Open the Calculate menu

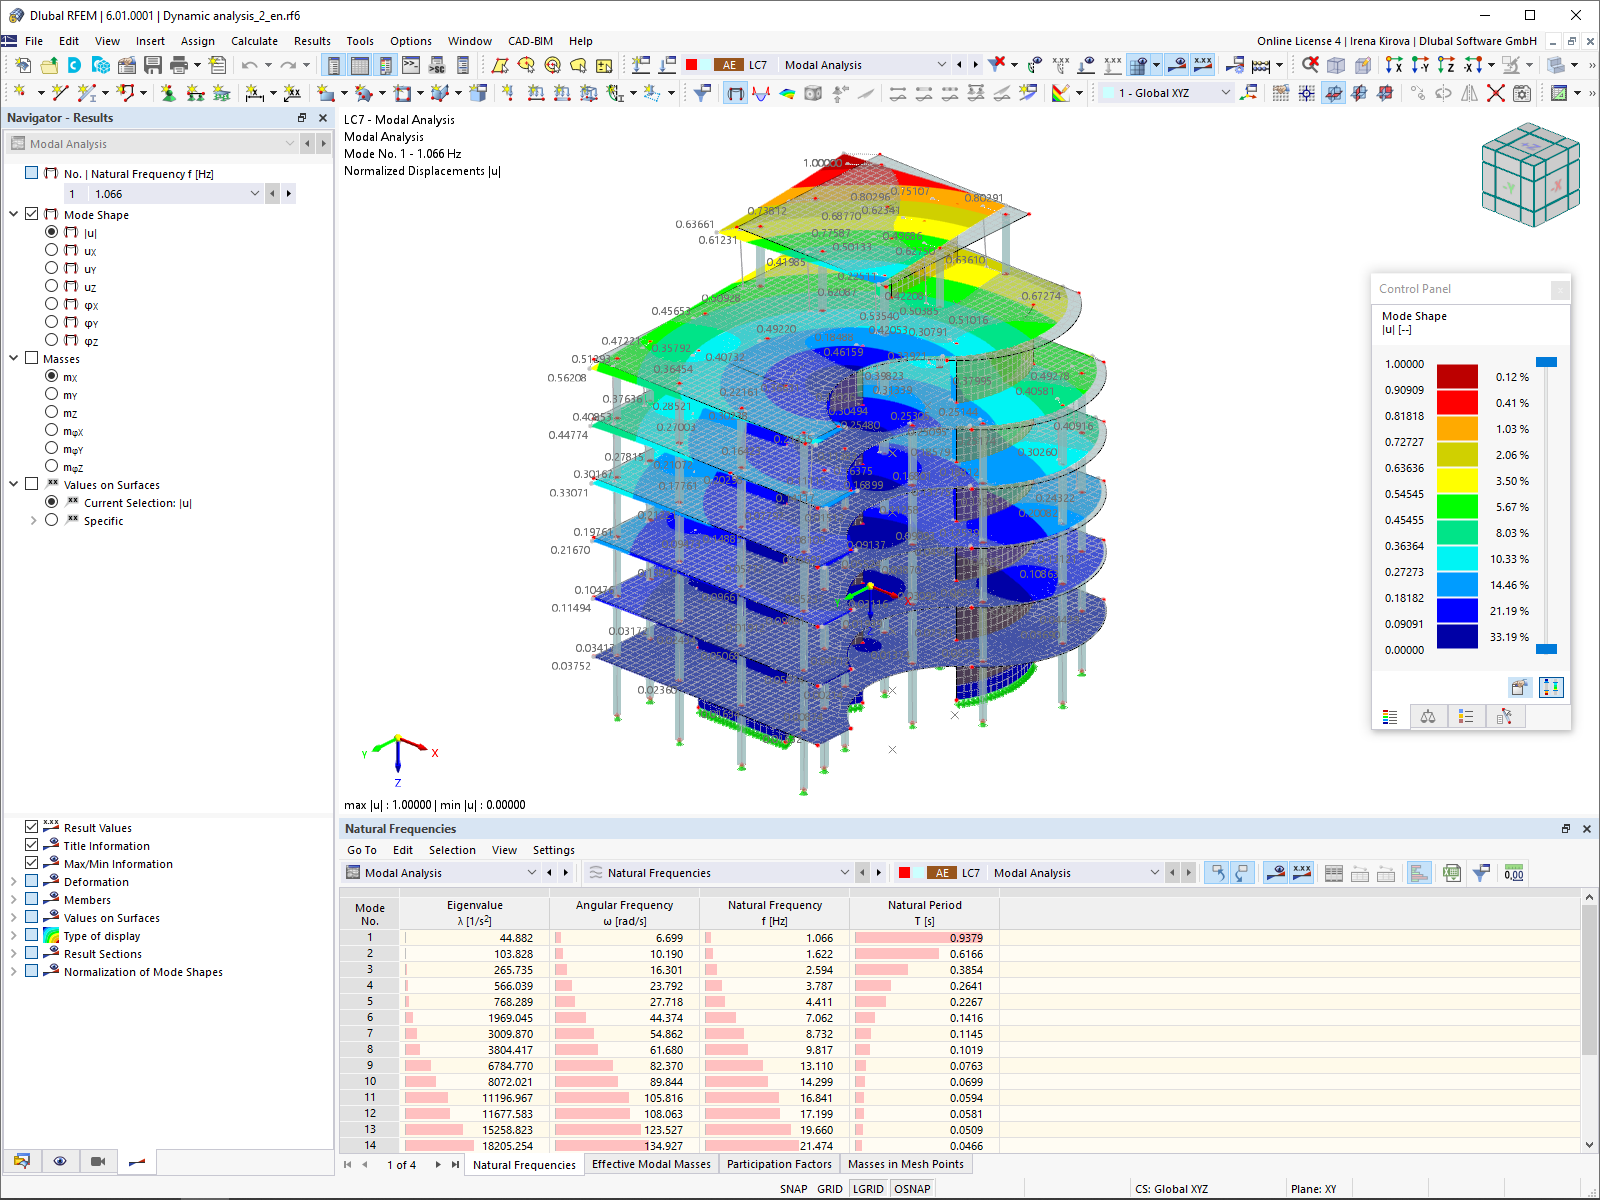pos(254,41)
